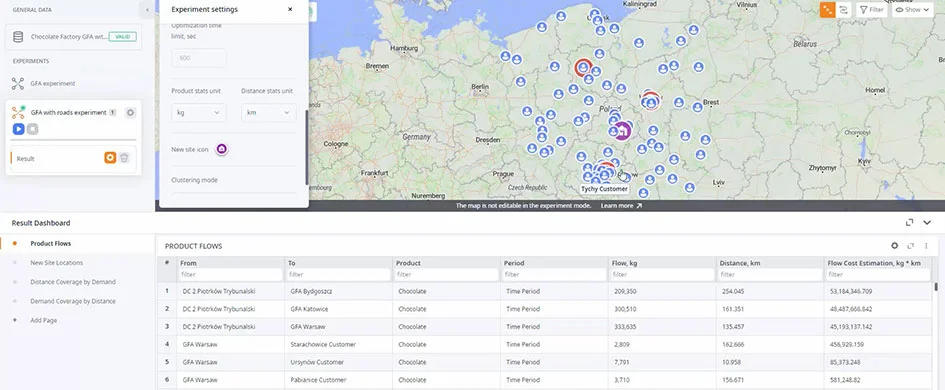The image size is (945, 390).
Task: Maximize the Product Flows table
Action: (911, 246)
